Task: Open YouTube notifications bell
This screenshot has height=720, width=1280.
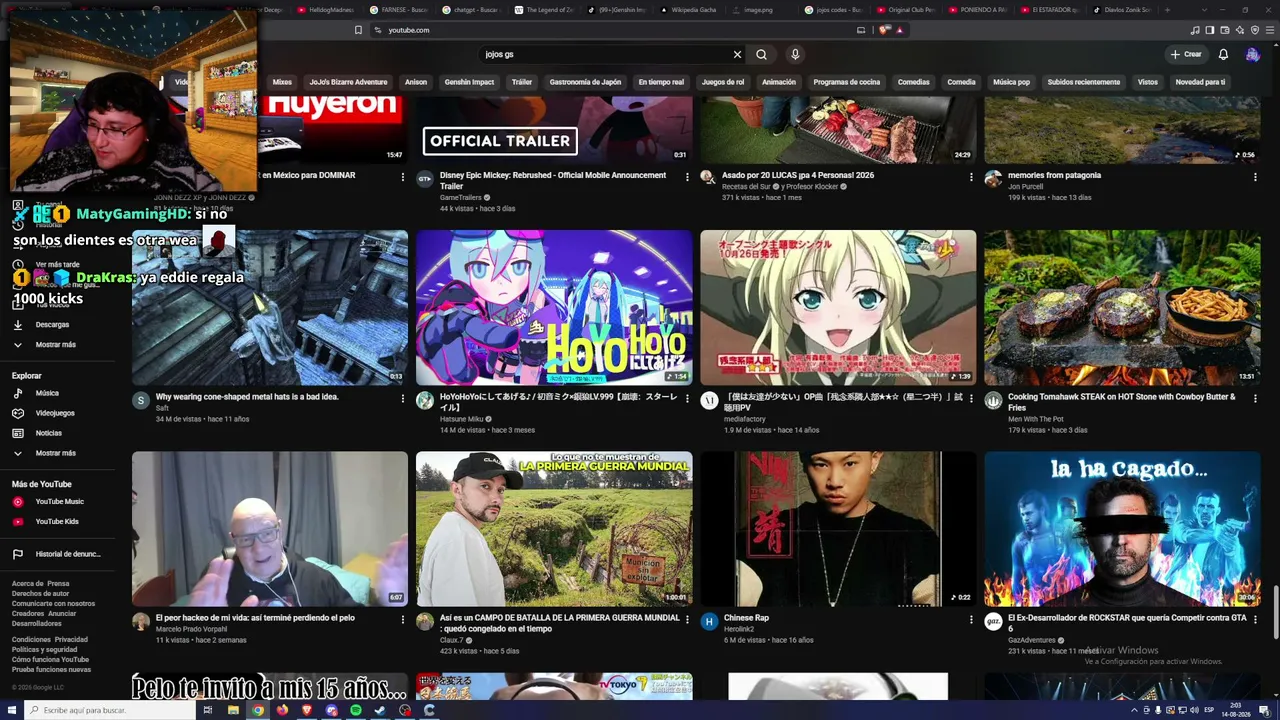Action: 1223,54
